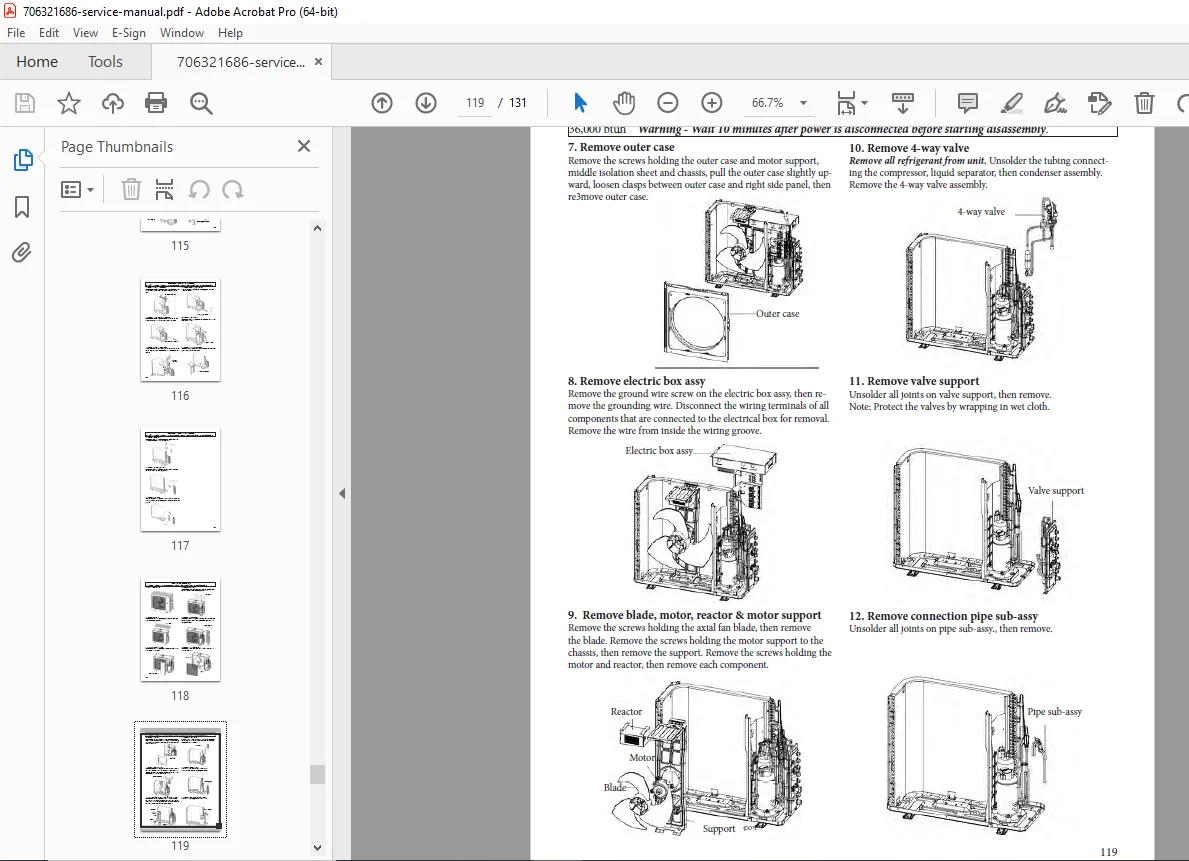Image resolution: width=1189 pixels, height=861 pixels.
Task: Open the Edit menu
Action: (49, 33)
